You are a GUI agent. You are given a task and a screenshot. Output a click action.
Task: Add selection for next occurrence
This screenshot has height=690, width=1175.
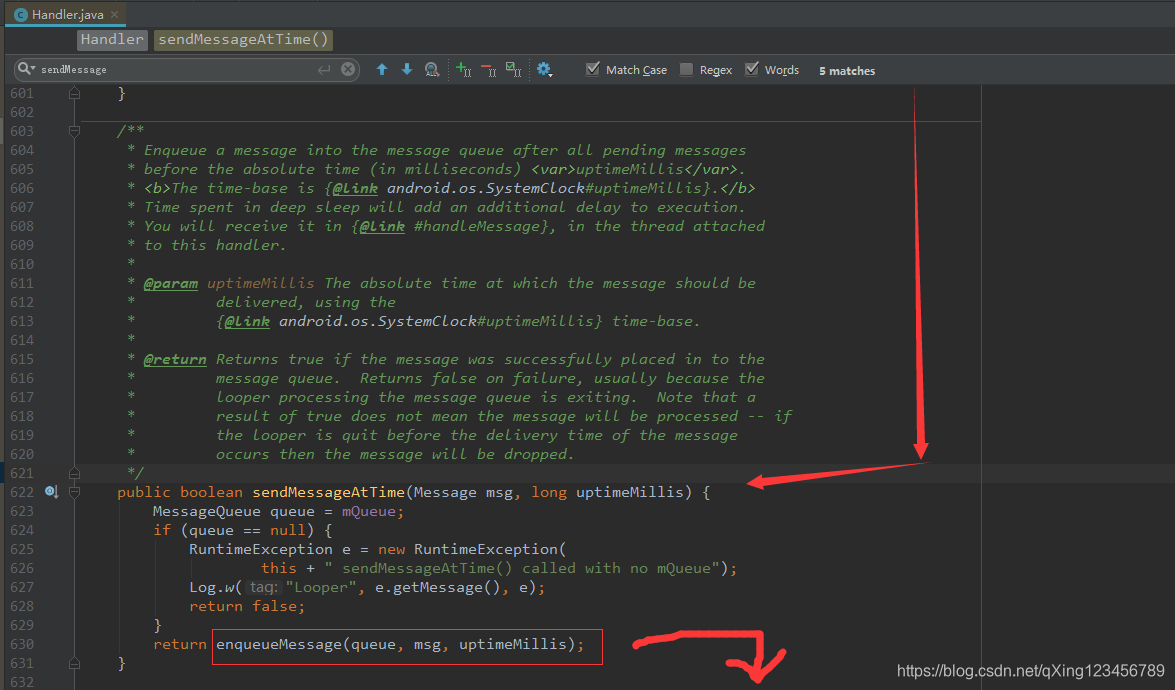464,70
